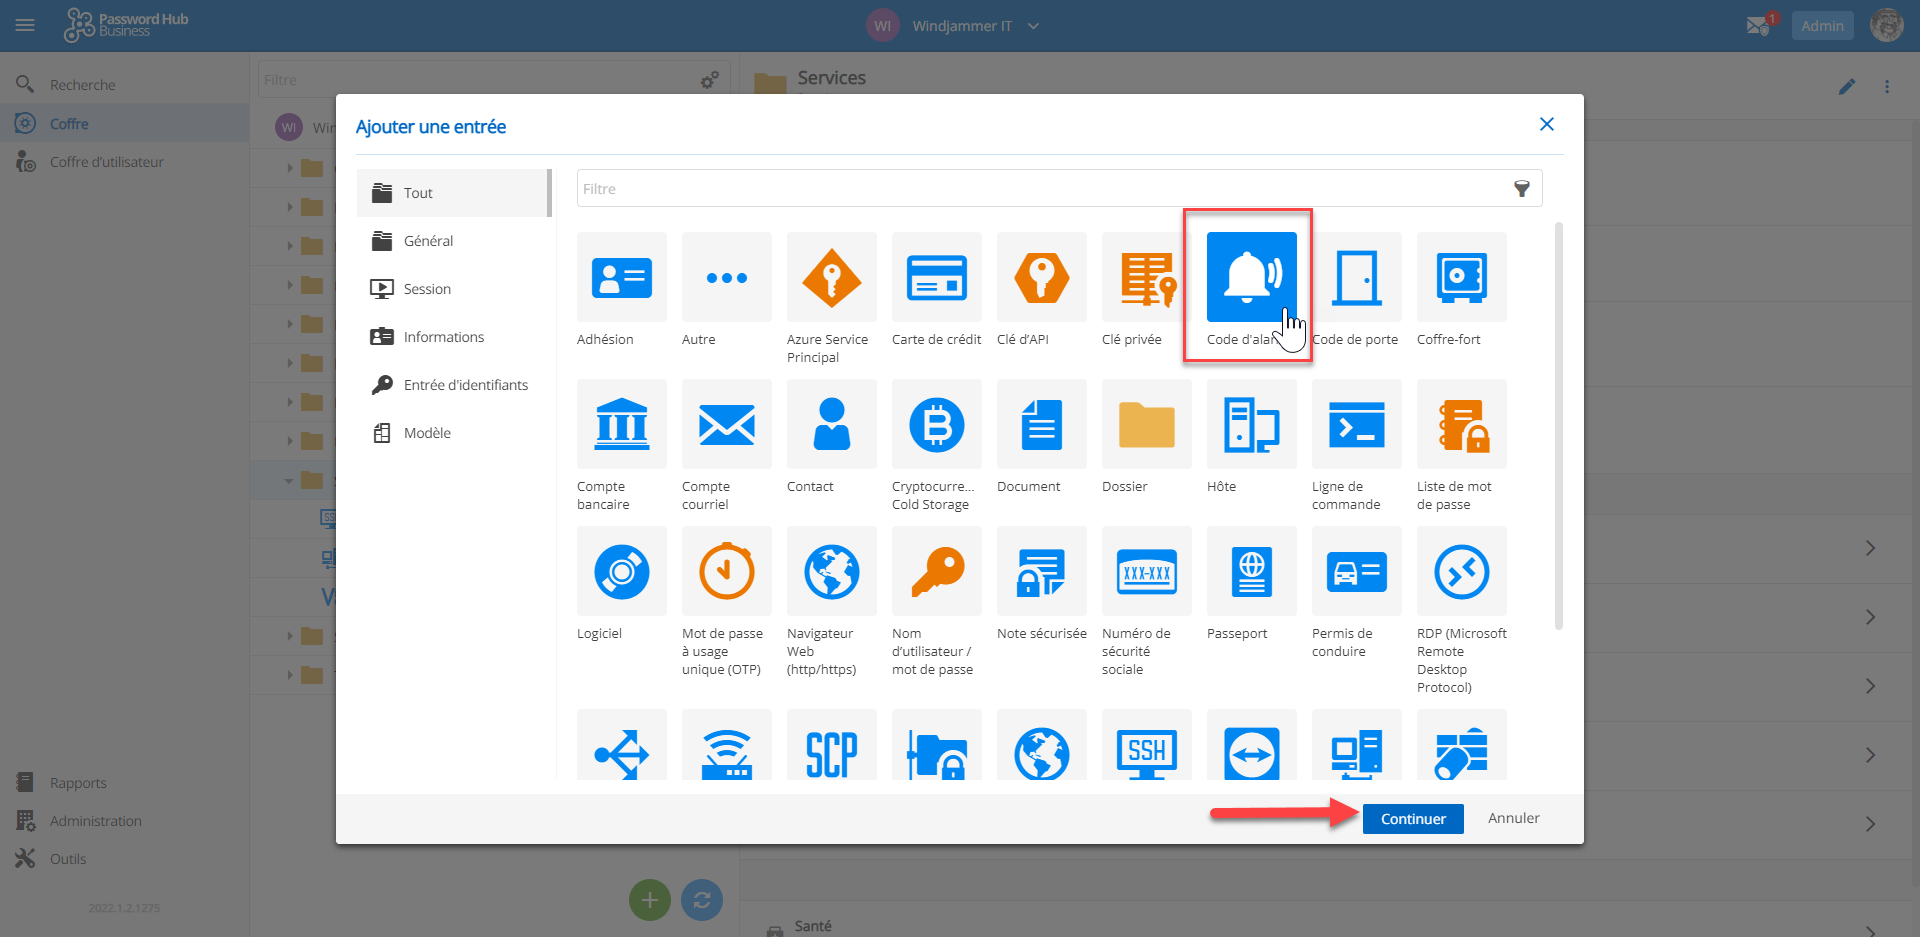The width and height of the screenshot is (1920, 937).
Task: Click Annuler to cancel the dialog
Action: tap(1513, 818)
